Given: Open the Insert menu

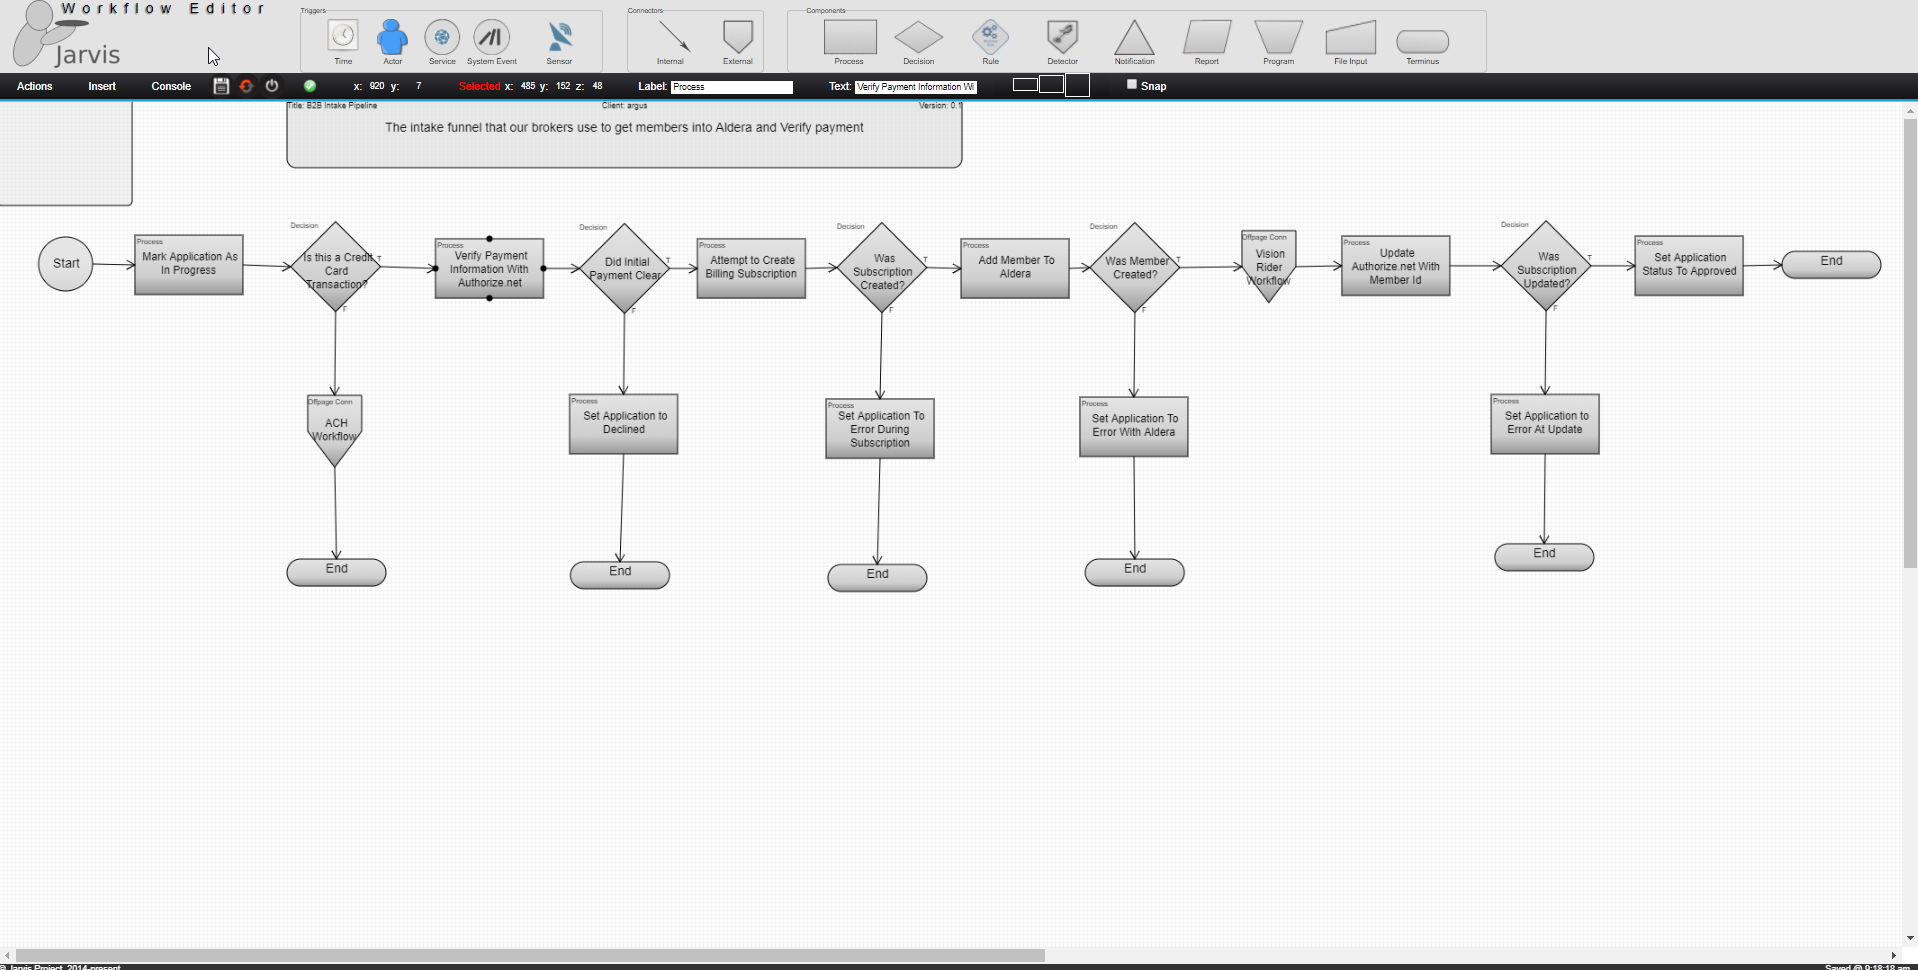Looking at the screenshot, I should point(102,86).
